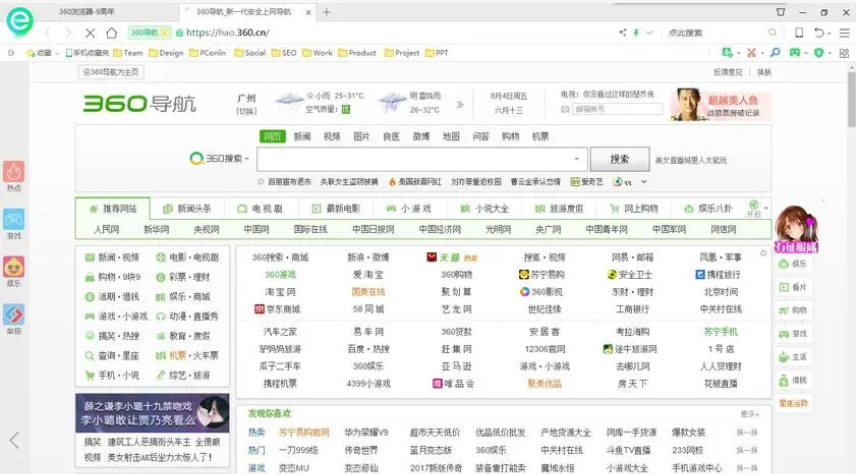Open the SEO bookmark folder

click(x=284, y=53)
